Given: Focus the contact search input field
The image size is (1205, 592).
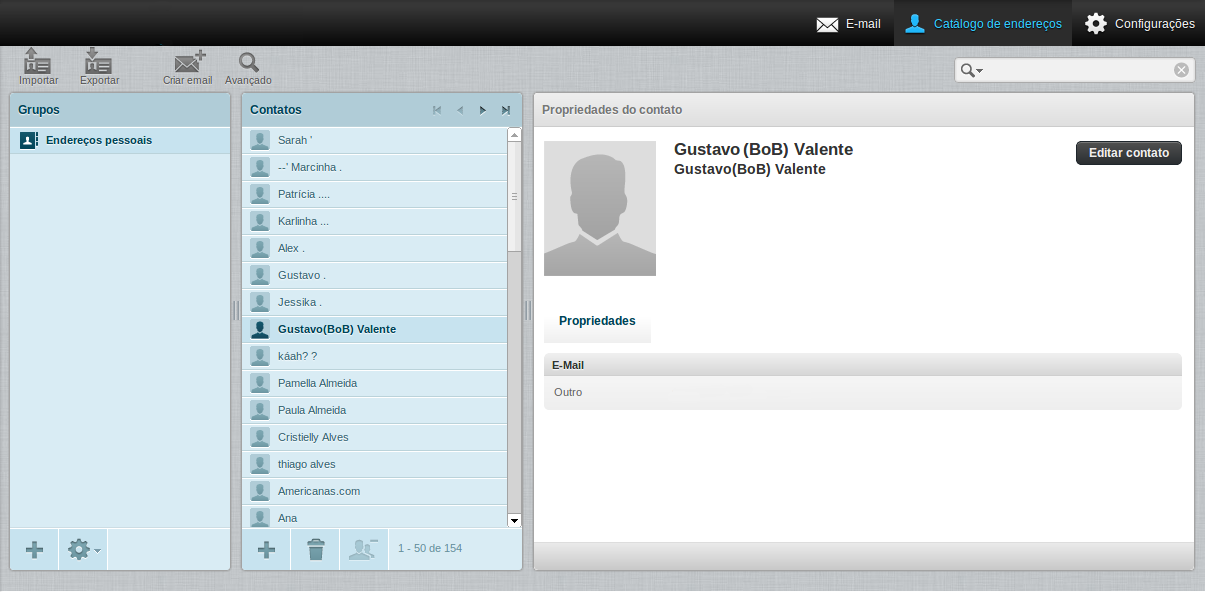Looking at the screenshot, I should tap(1077, 70).
